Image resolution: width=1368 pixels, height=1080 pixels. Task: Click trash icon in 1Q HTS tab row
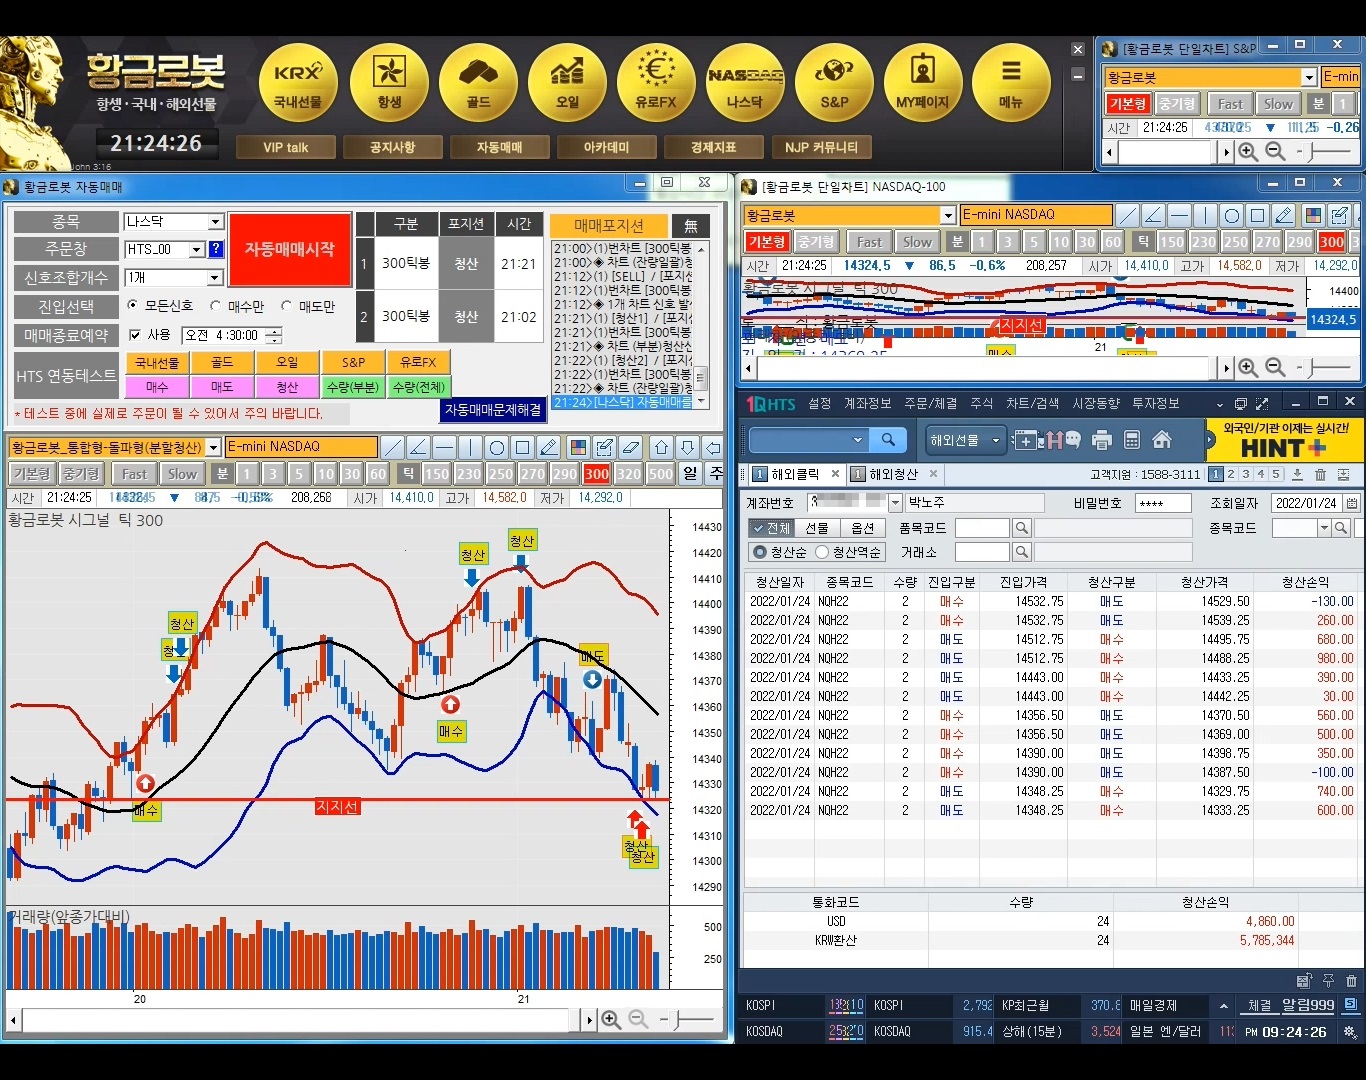[1320, 475]
